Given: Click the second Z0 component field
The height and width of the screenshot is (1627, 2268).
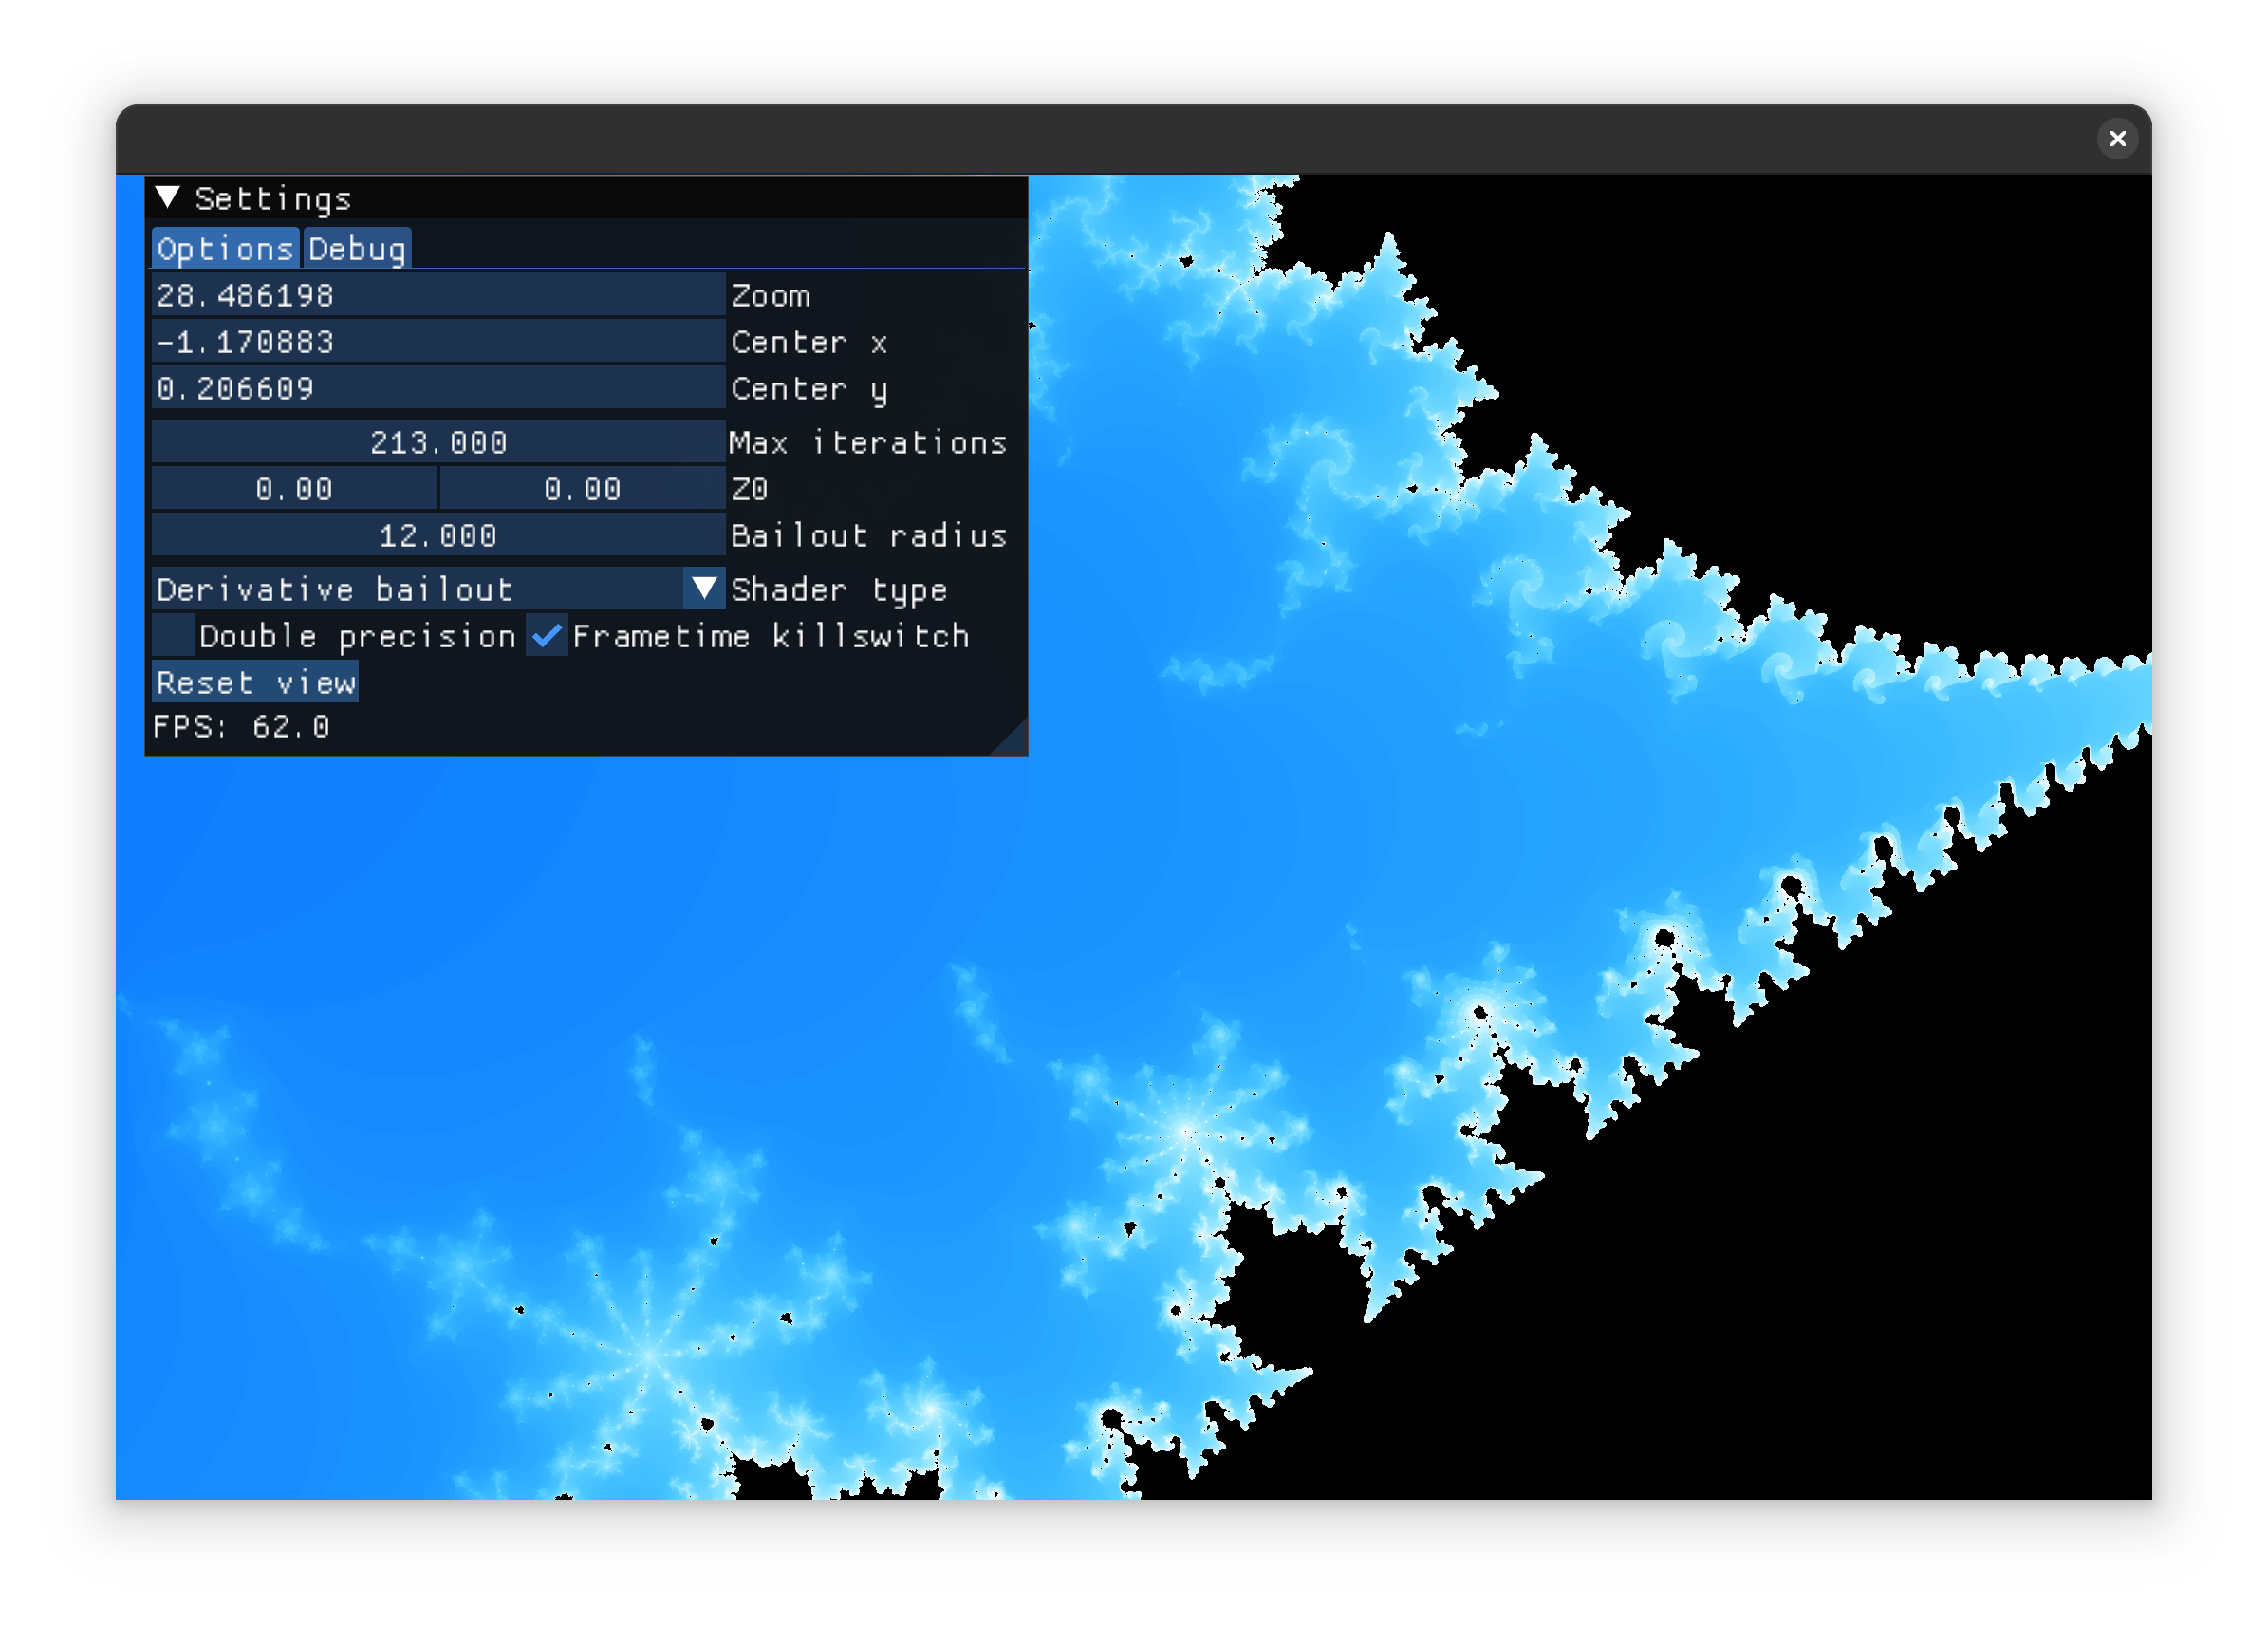Looking at the screenshot, I should coord(581,489).
